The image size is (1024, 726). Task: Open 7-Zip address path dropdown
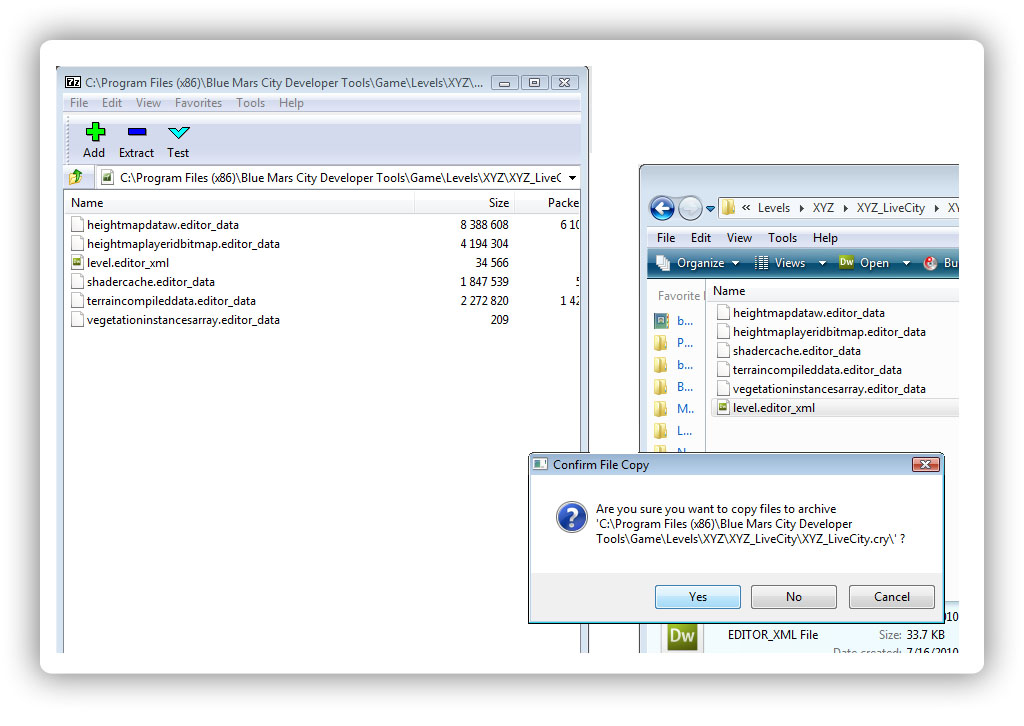(572, 178)
